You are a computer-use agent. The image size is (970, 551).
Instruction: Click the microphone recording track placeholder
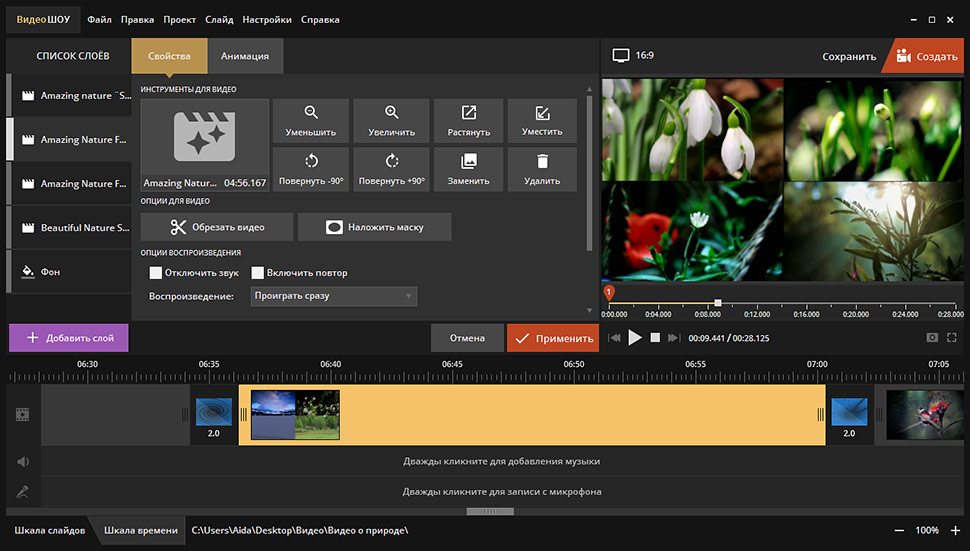(x=502, y=492)
